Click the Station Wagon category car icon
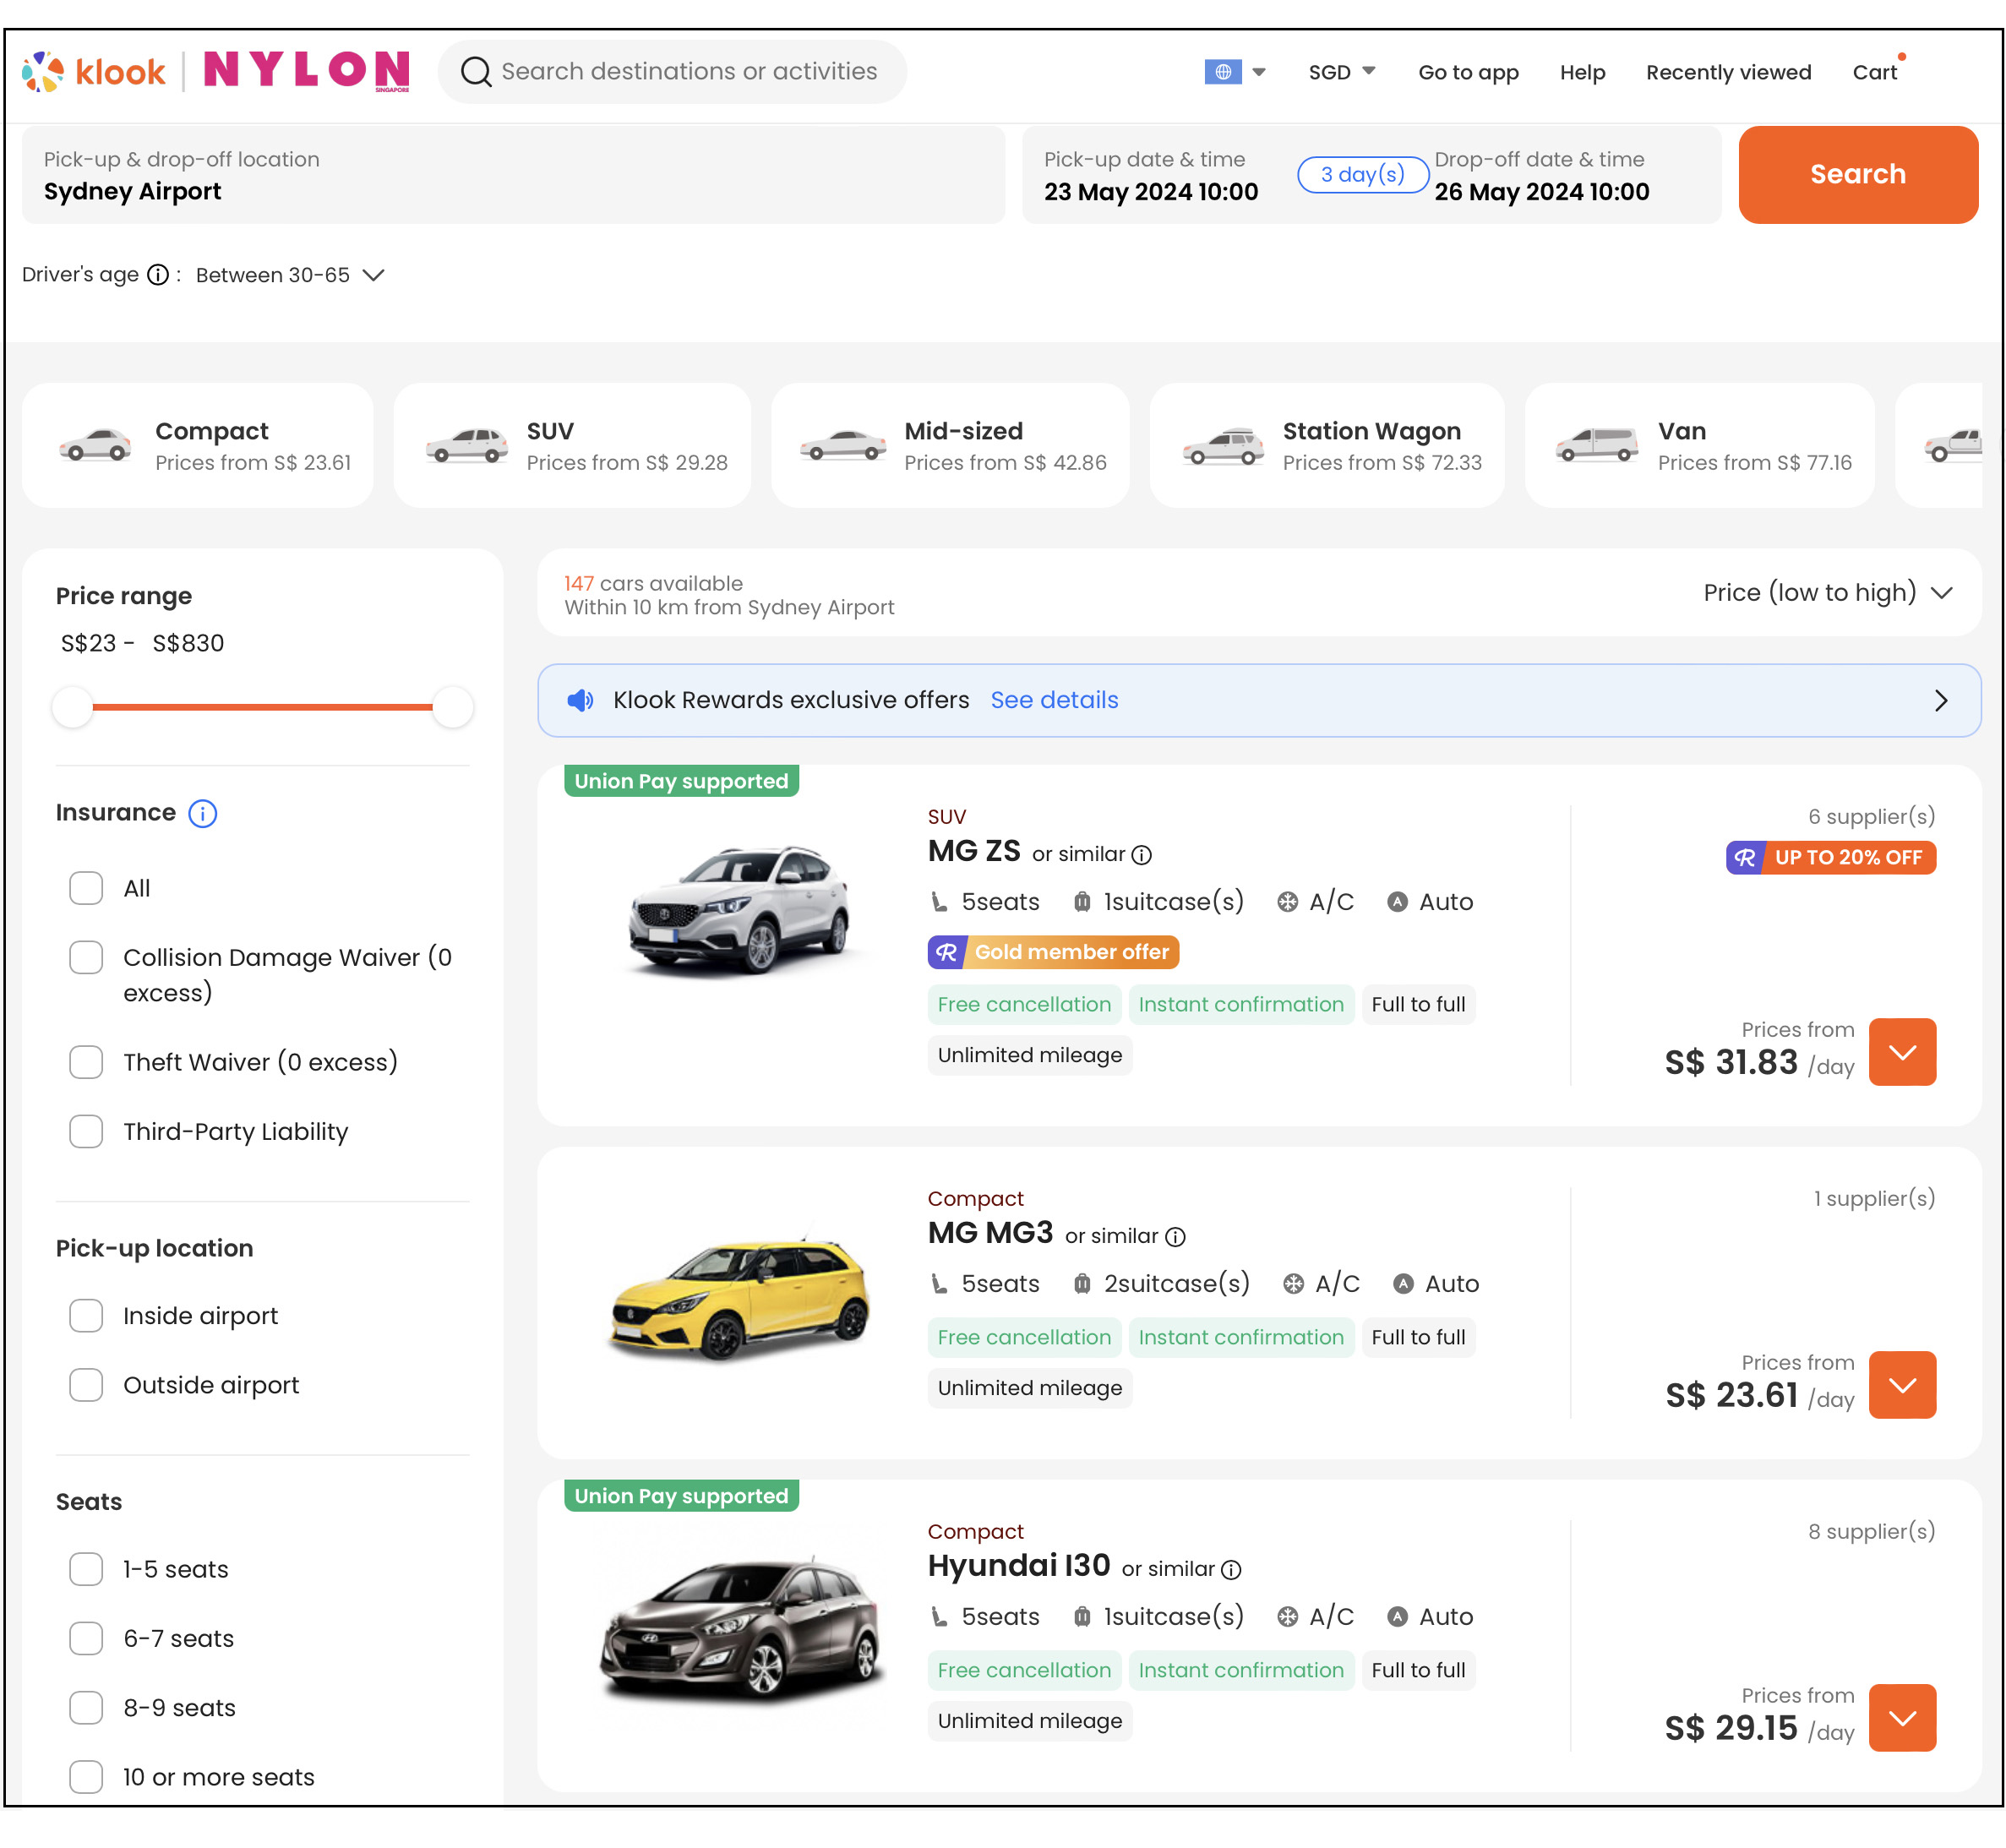Viewport: 2006px width, 1848px height. click(x=1222, y=445)
